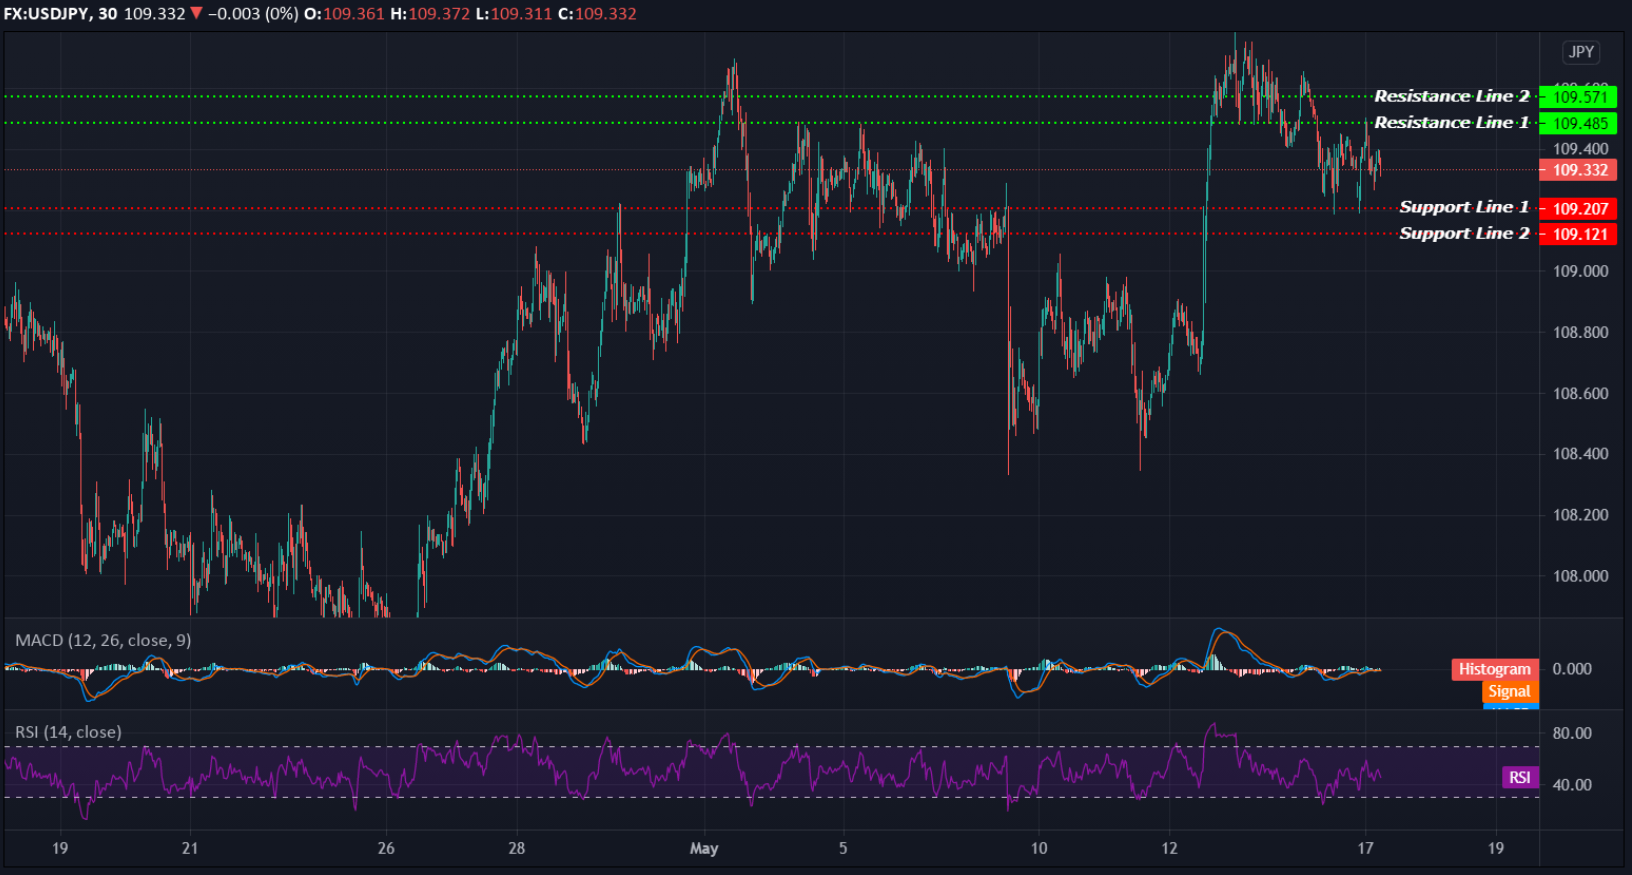Click the O:109.361 open value
Image resolution: width=1632 pixels, height=875 pixels.
(344, 14)
